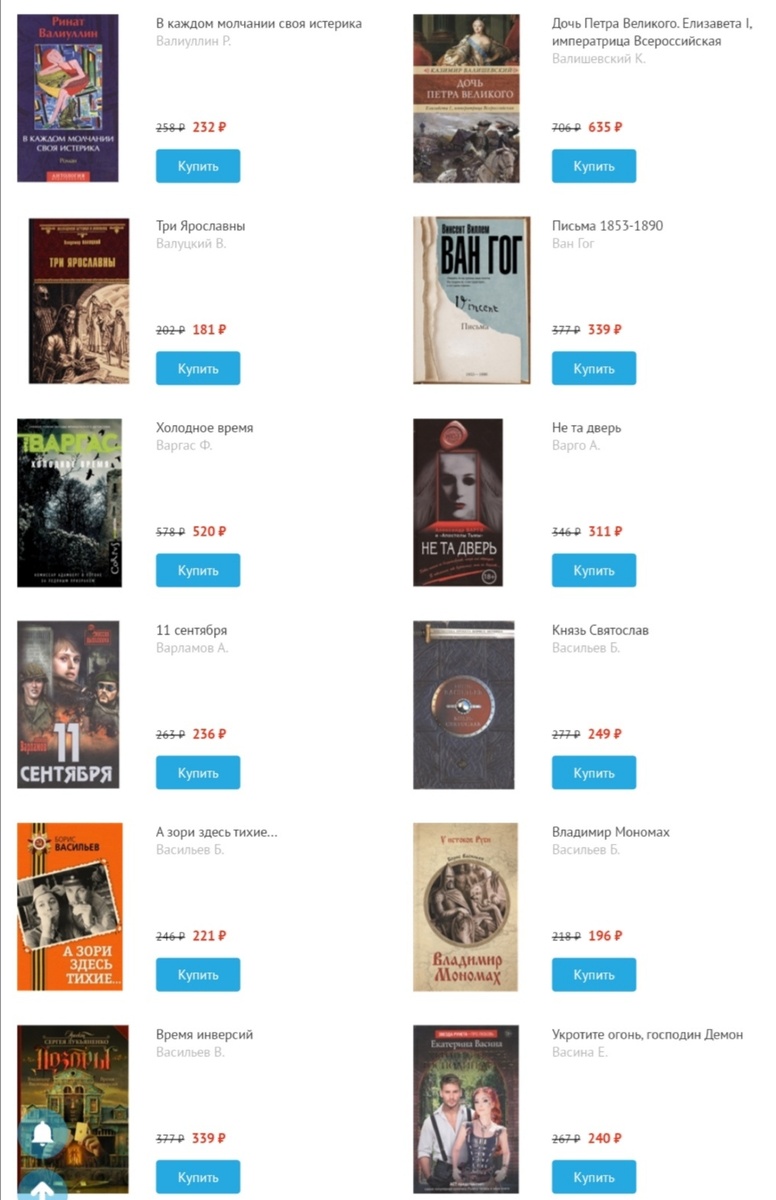Open the '11 сентября' title link

pyautogui.click(x=192, y=630)
